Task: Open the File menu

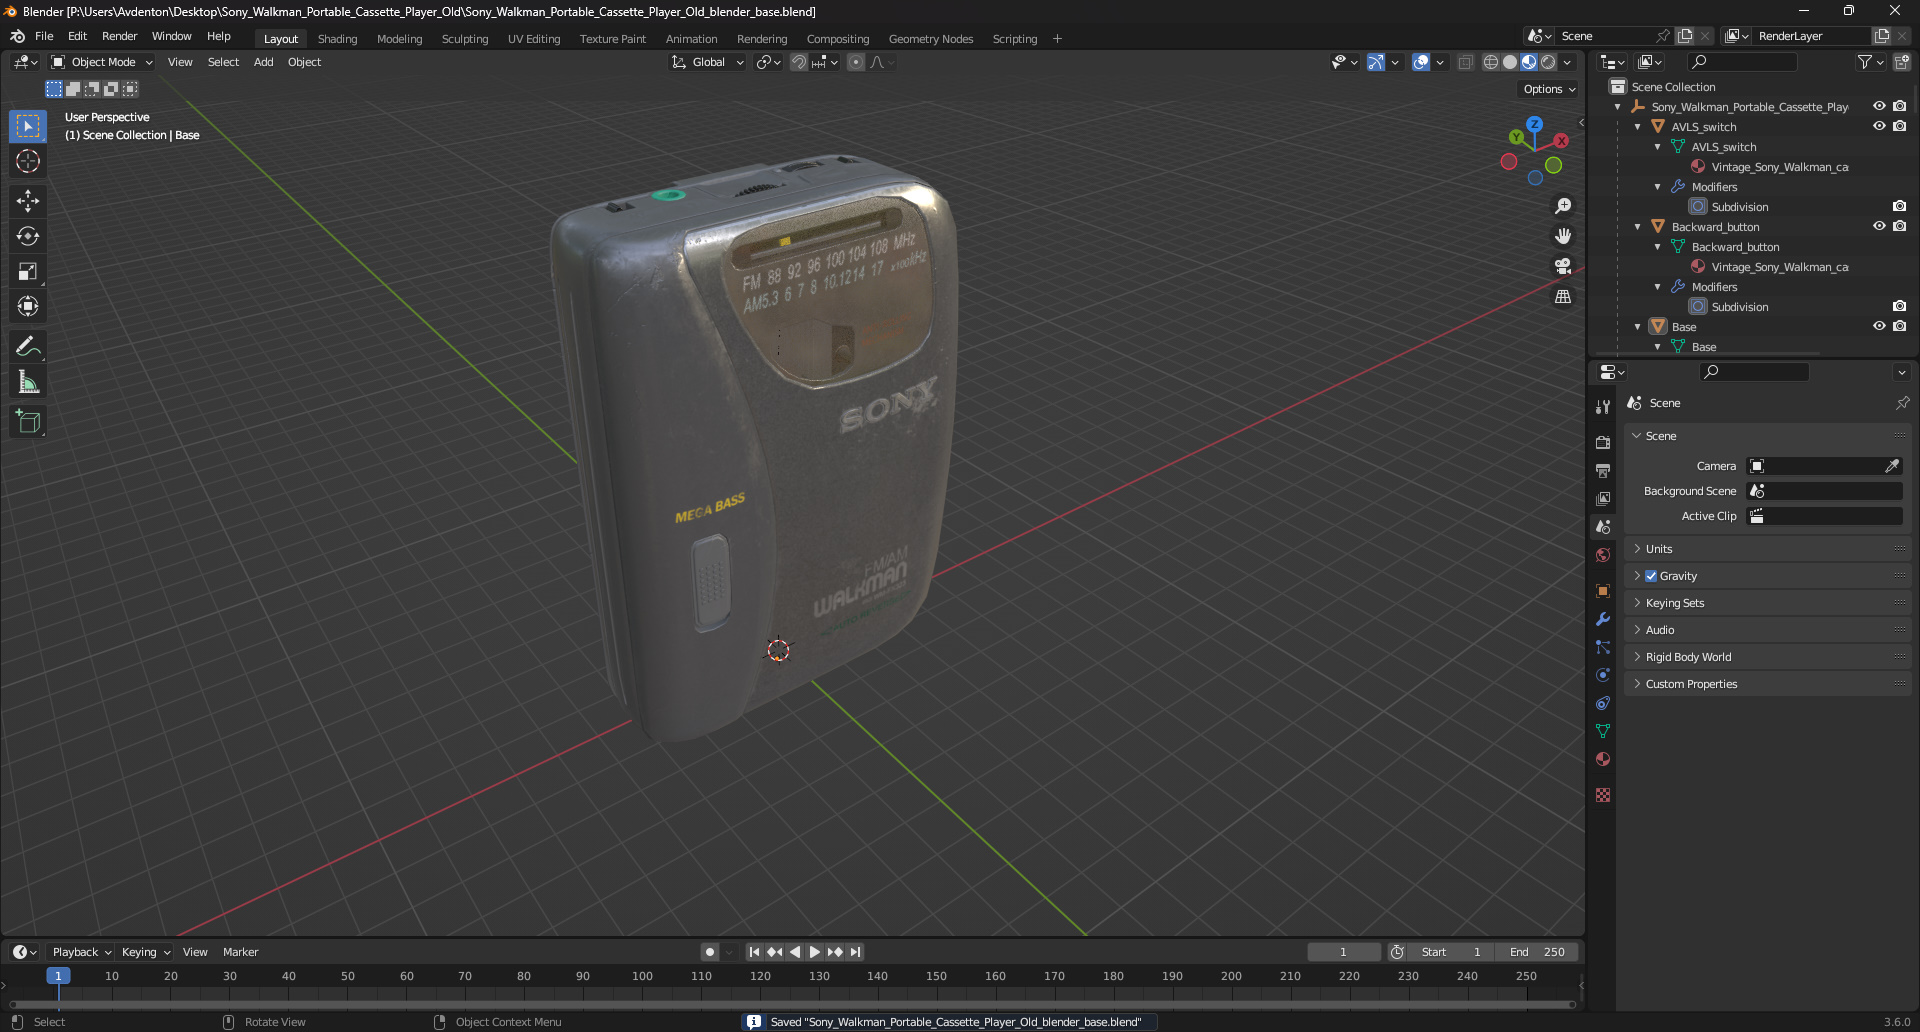Action: pos(44,36)
